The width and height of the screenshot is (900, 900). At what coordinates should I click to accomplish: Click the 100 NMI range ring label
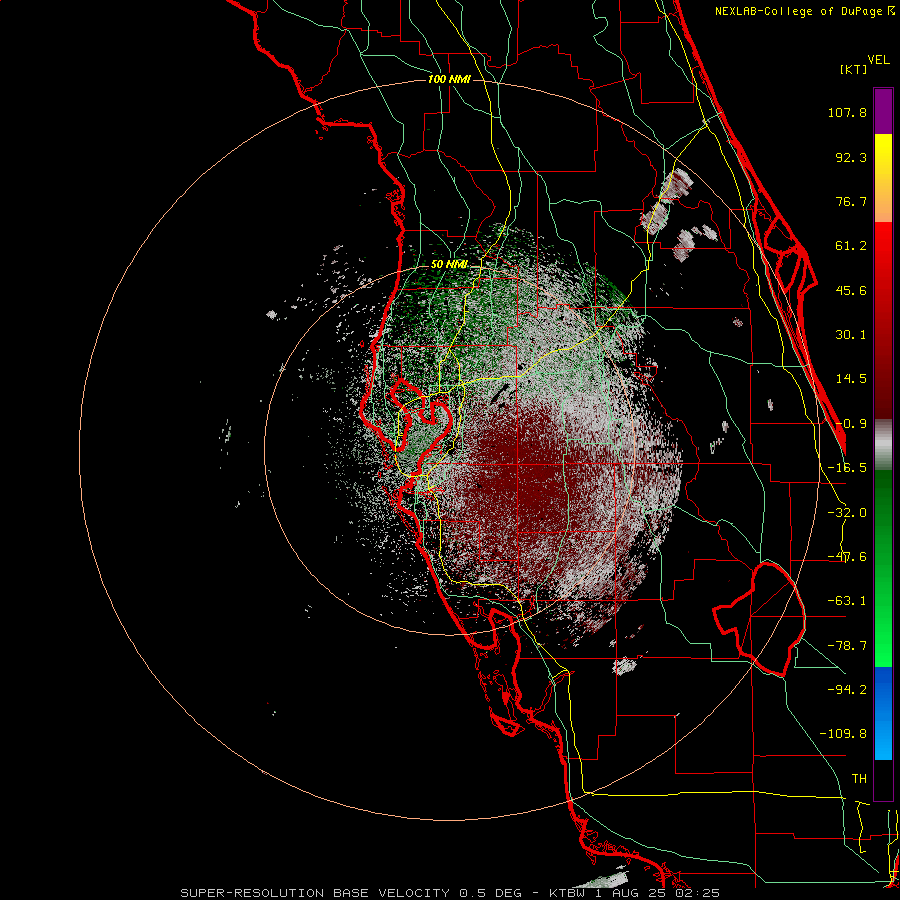tap(449, 79)
